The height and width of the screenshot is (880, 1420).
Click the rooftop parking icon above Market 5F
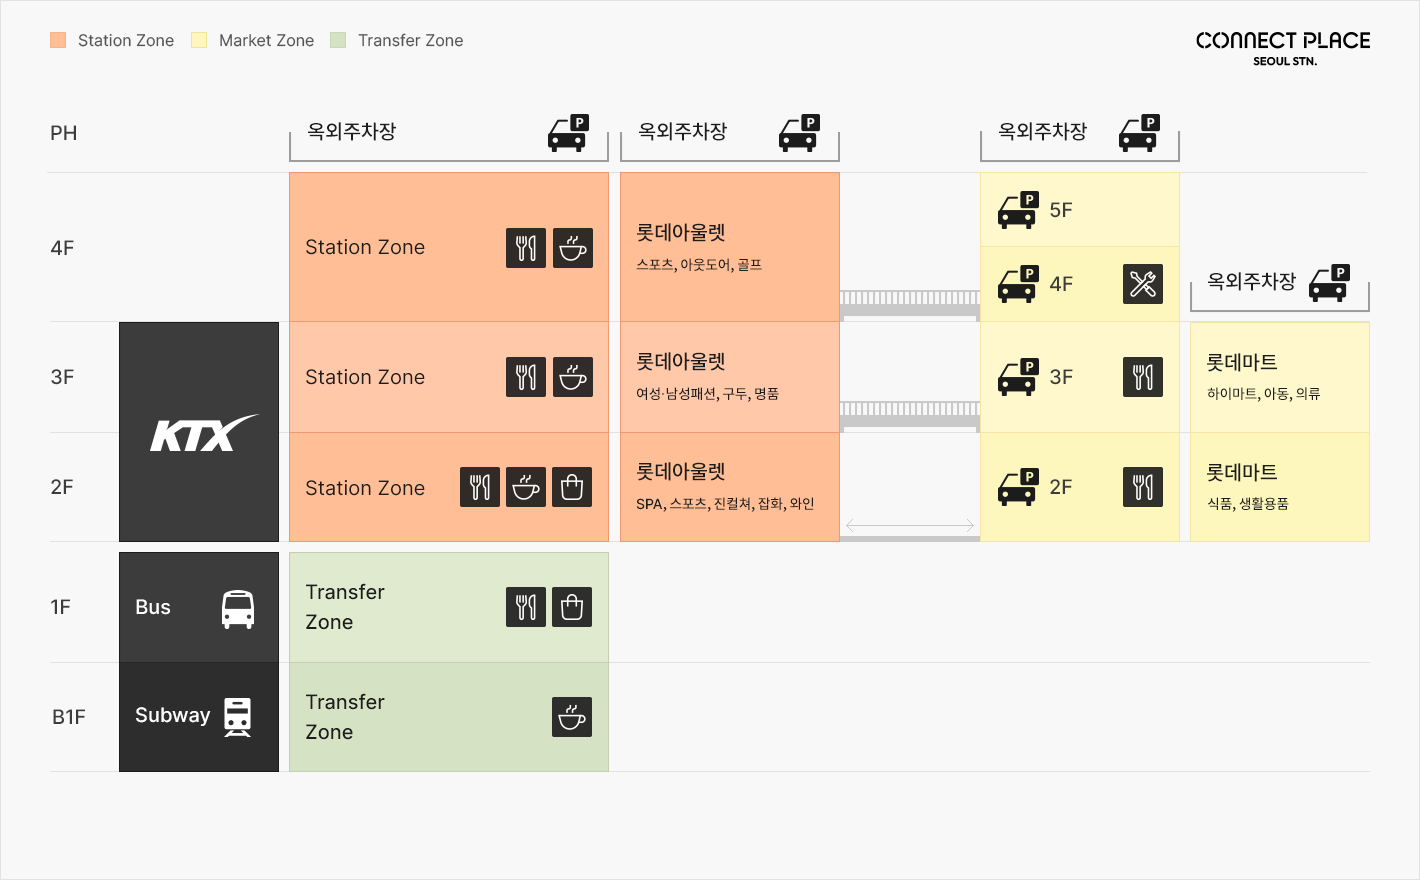tap(1139, 133)
